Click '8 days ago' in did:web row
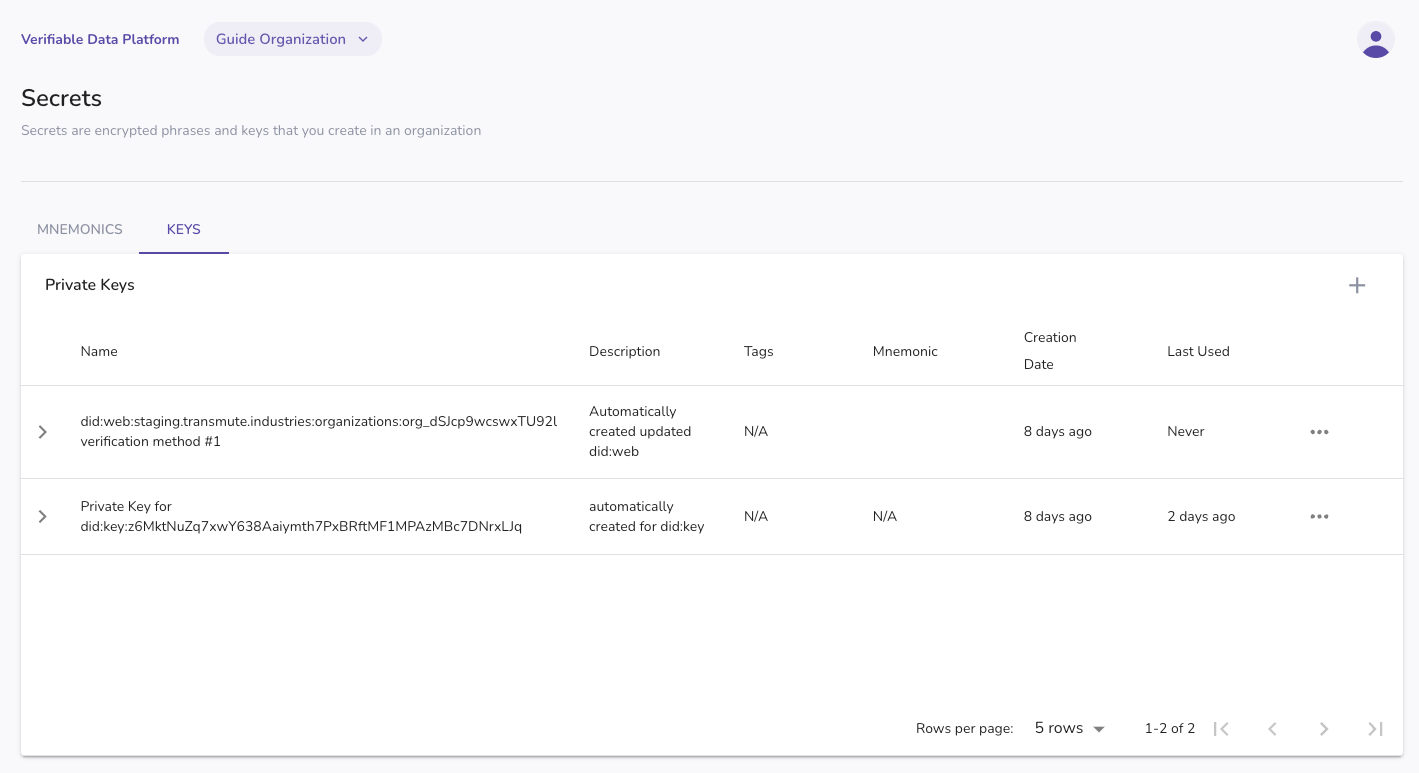The image size is (1419, 773). click(1058, 431)
